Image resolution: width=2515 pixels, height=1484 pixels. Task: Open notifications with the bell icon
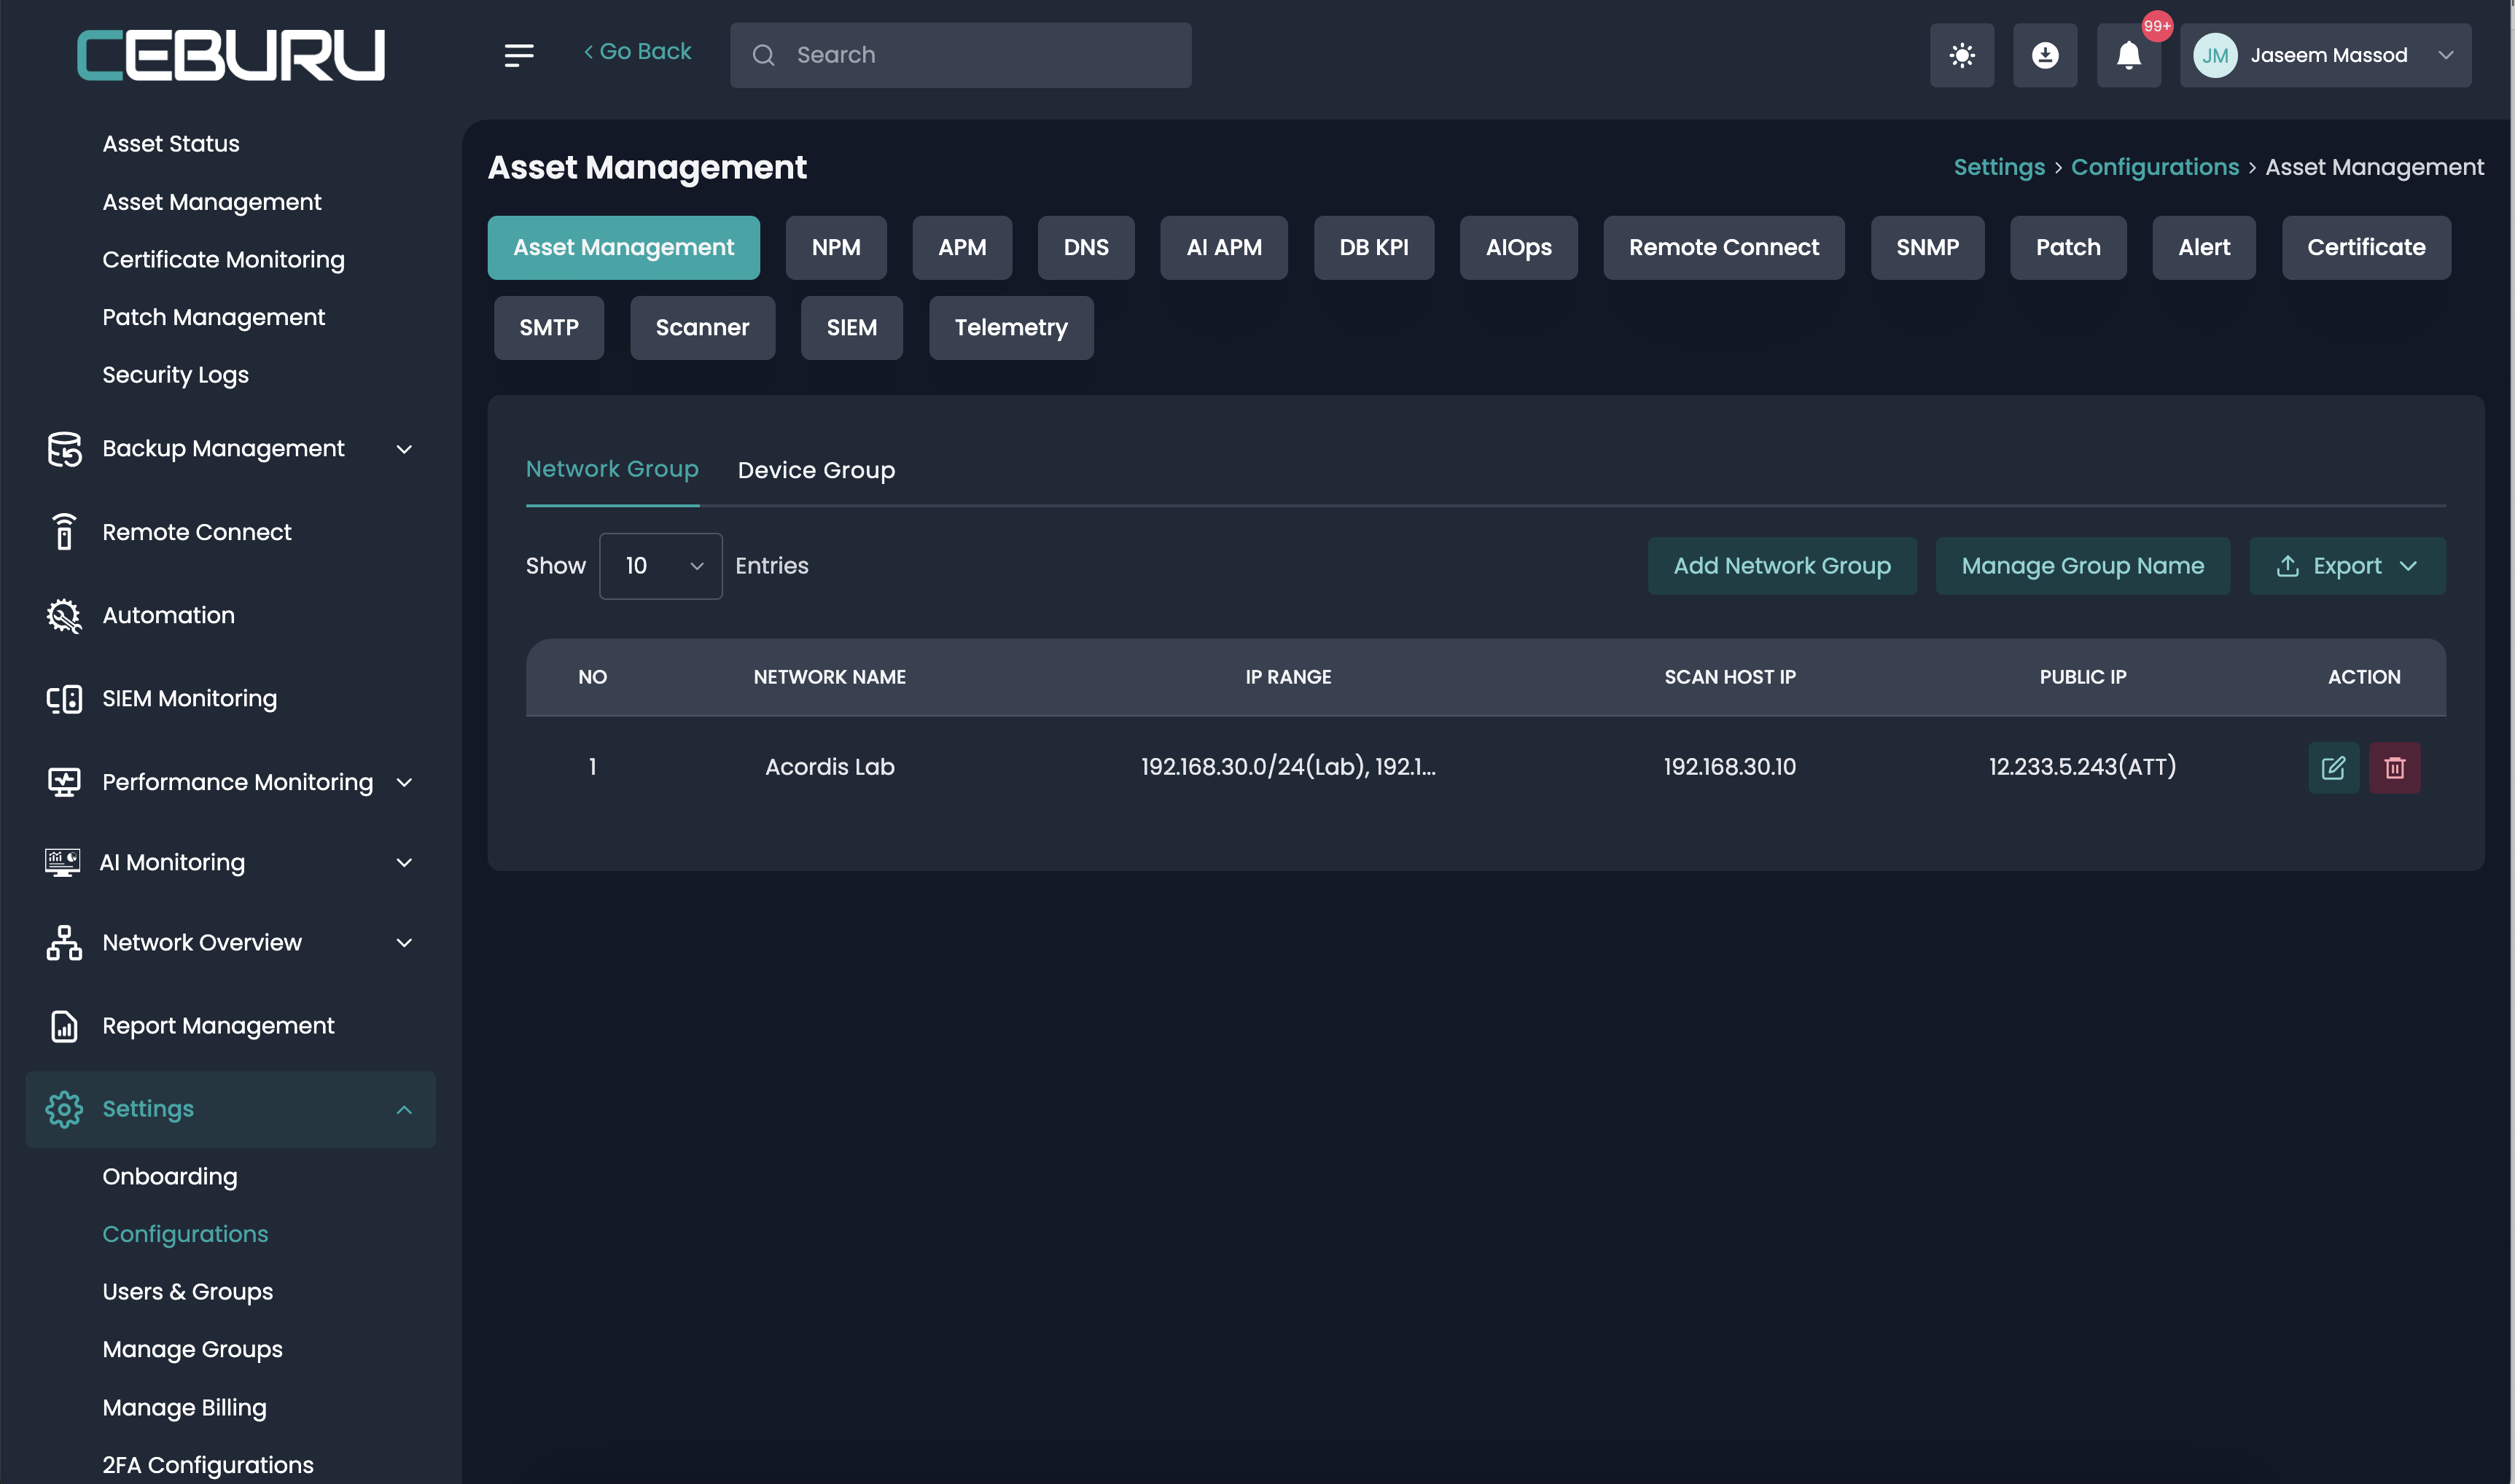click(x=2128, y=55)
